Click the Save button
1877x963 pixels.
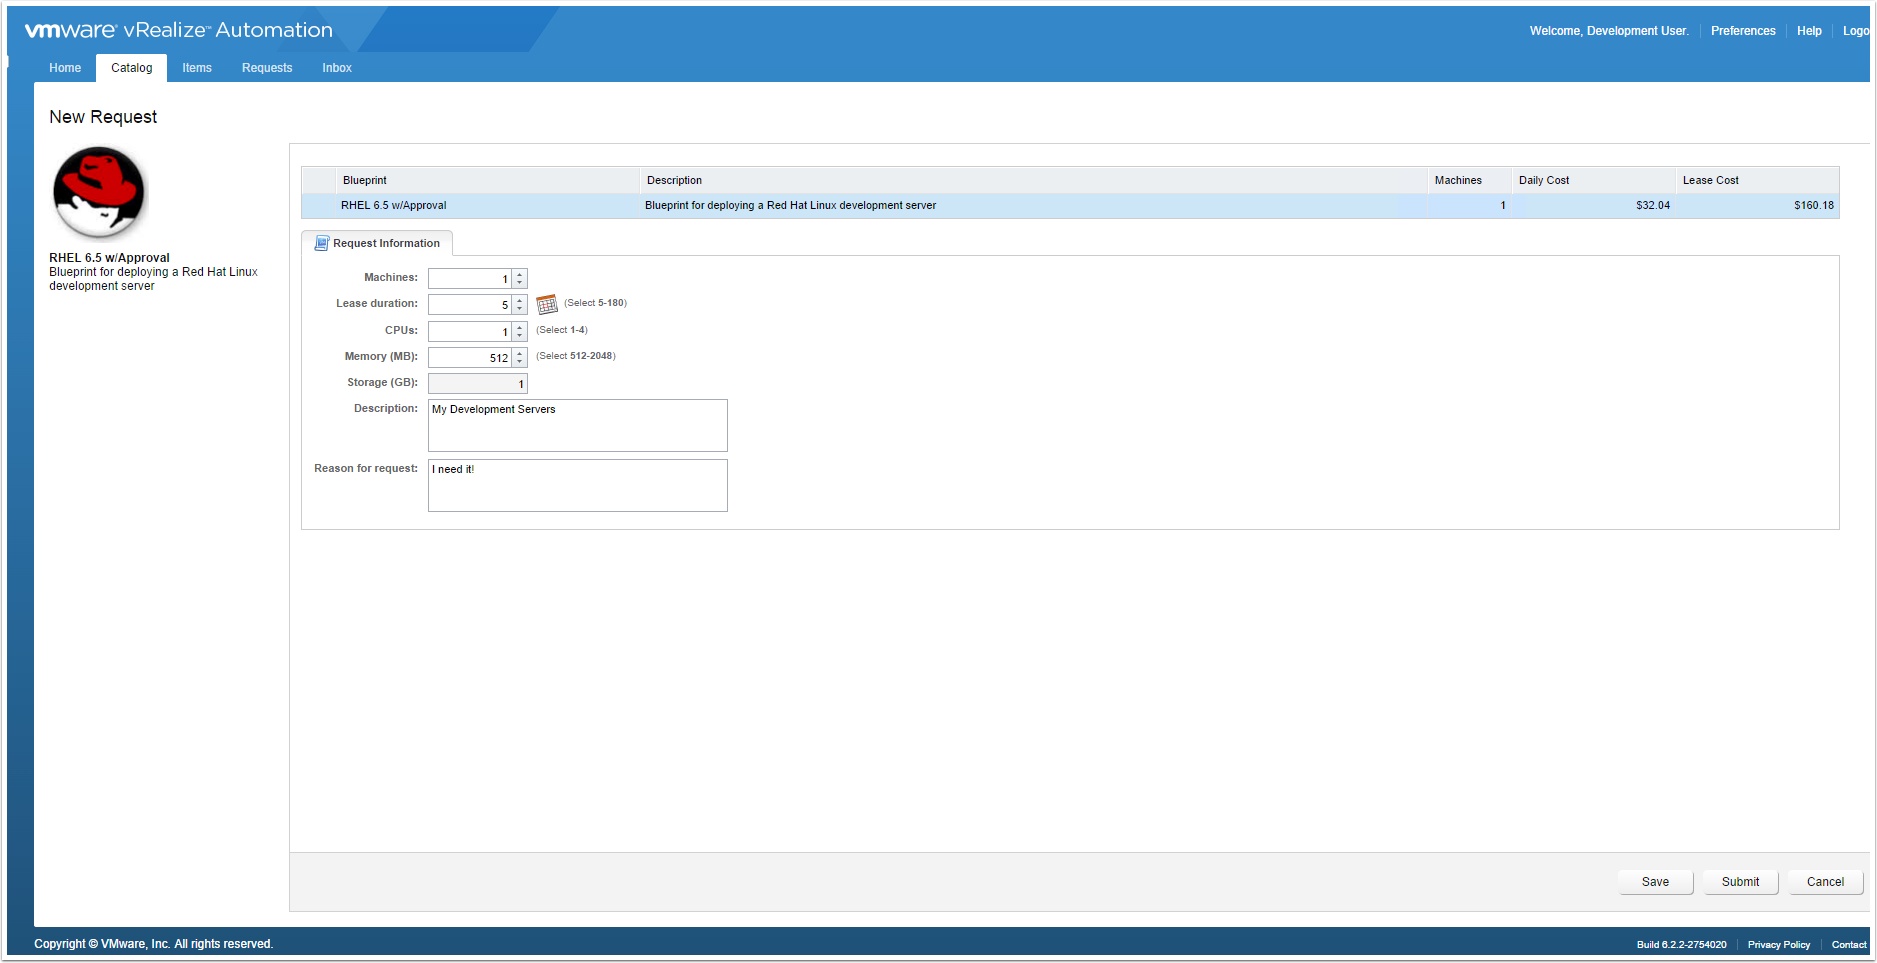[1655, 882]
